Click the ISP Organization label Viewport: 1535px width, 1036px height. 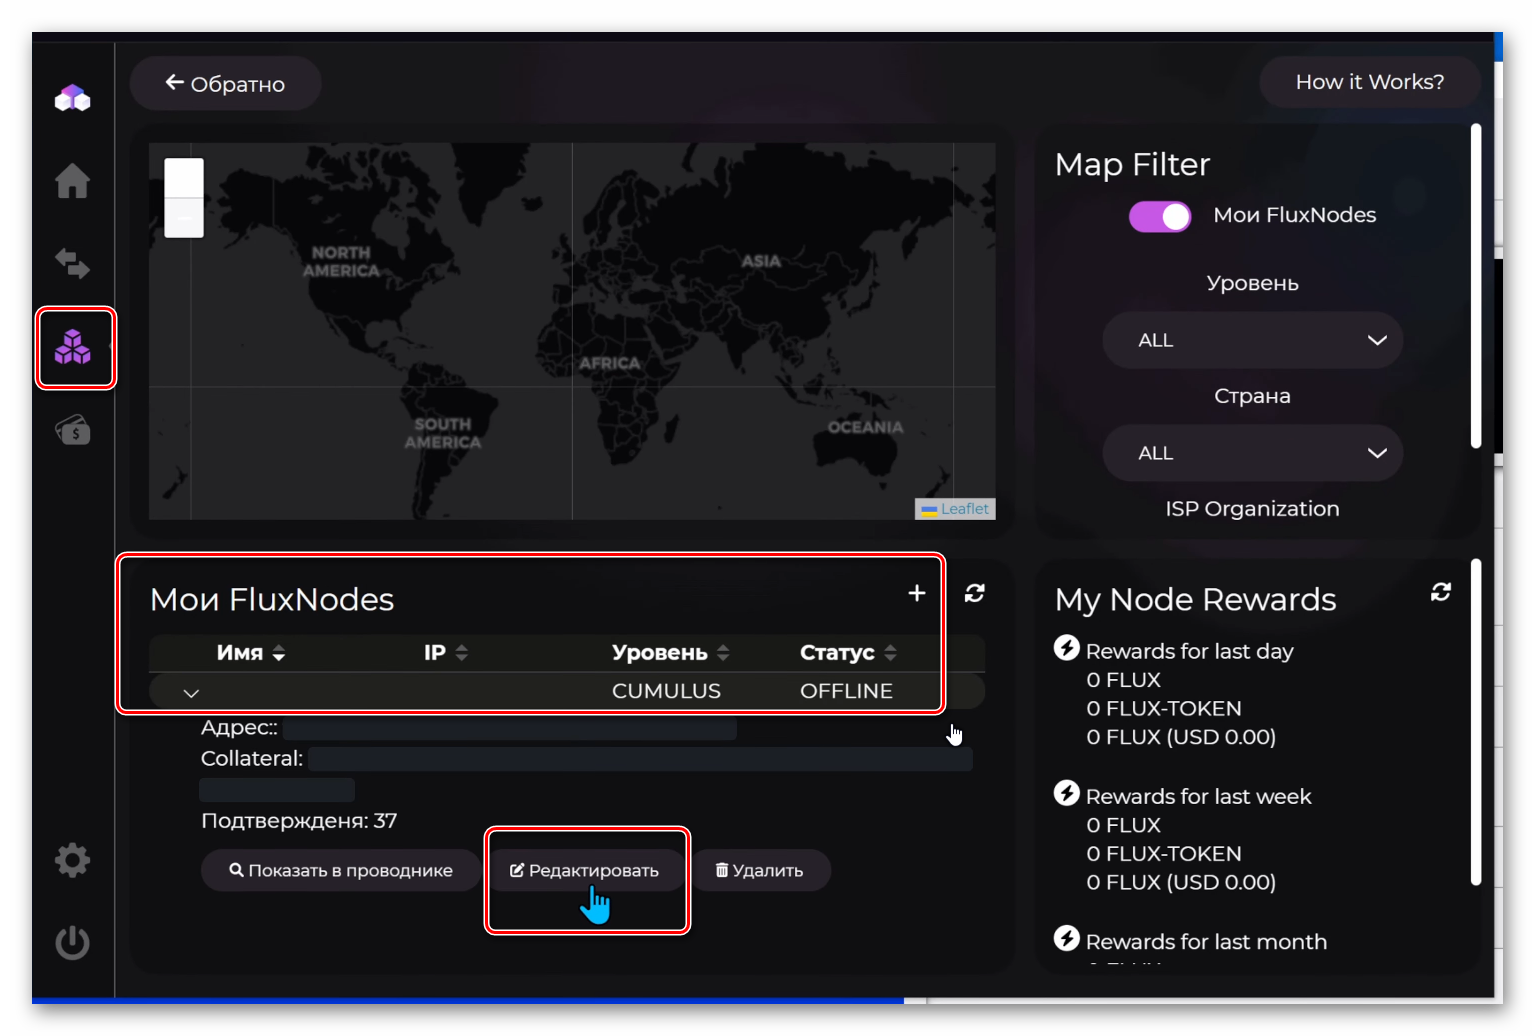(x=1252, y=509)
